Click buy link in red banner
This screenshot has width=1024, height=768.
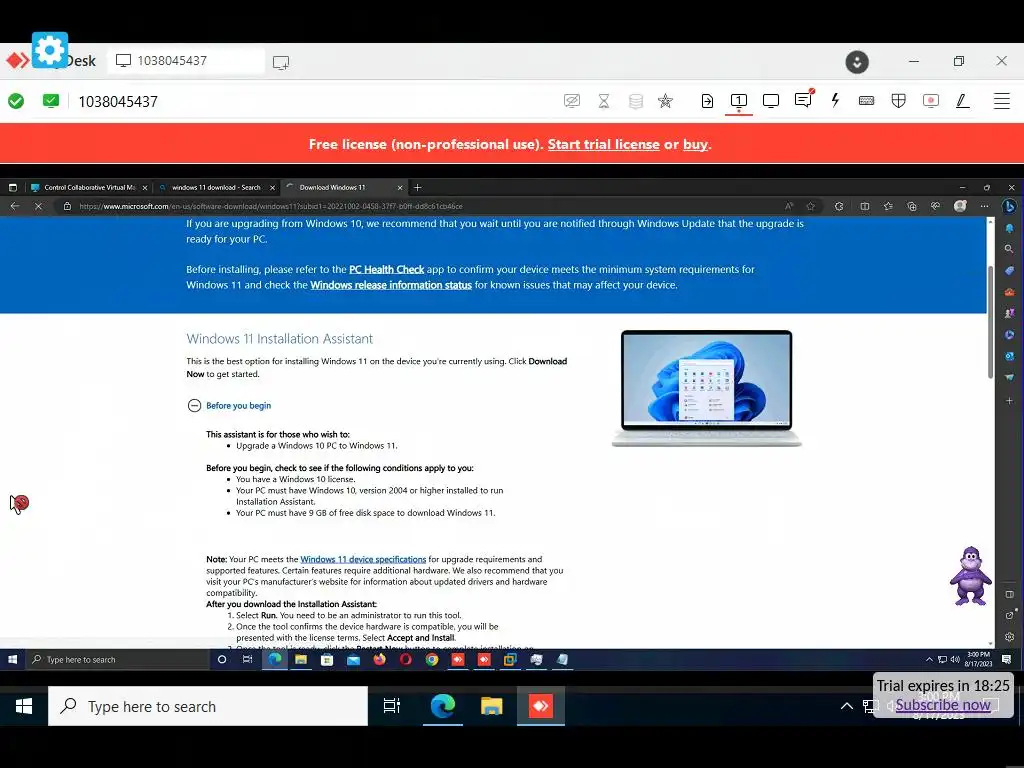click(695, 144)
